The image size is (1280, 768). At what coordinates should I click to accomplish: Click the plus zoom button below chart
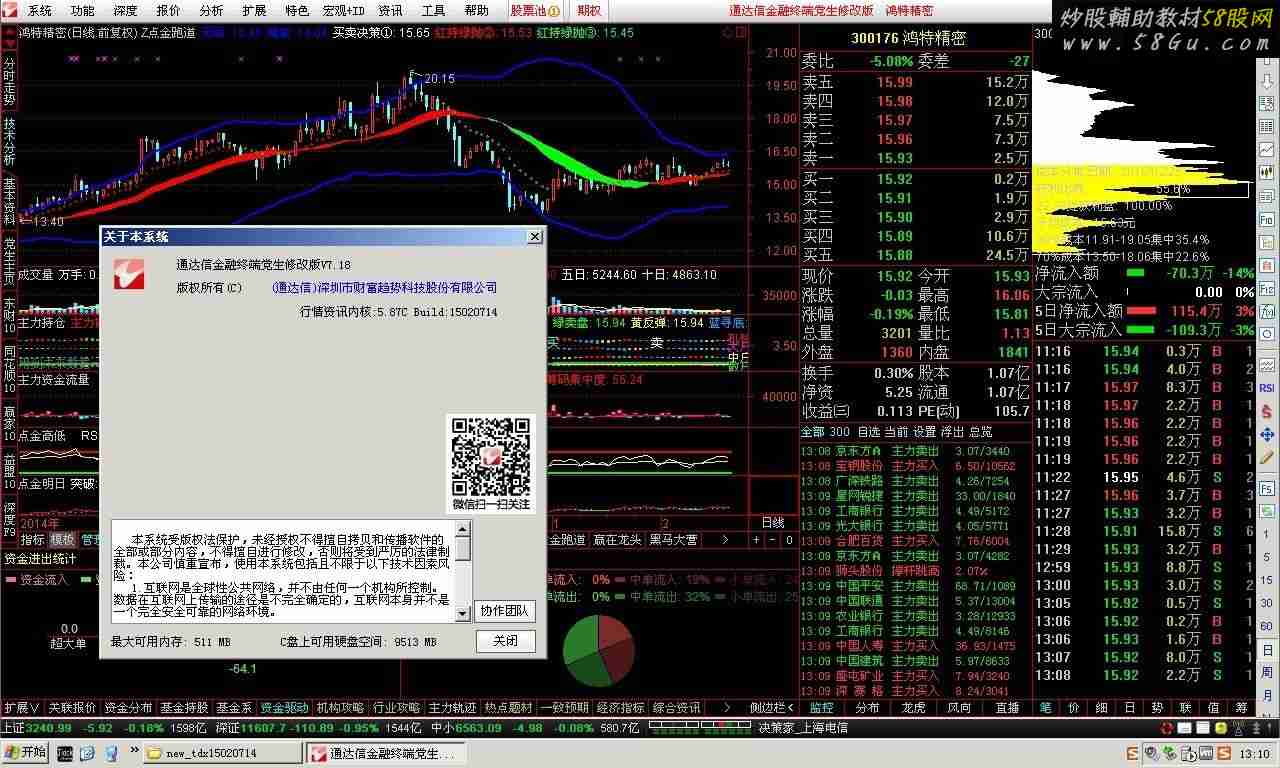[x=756, y=540]
